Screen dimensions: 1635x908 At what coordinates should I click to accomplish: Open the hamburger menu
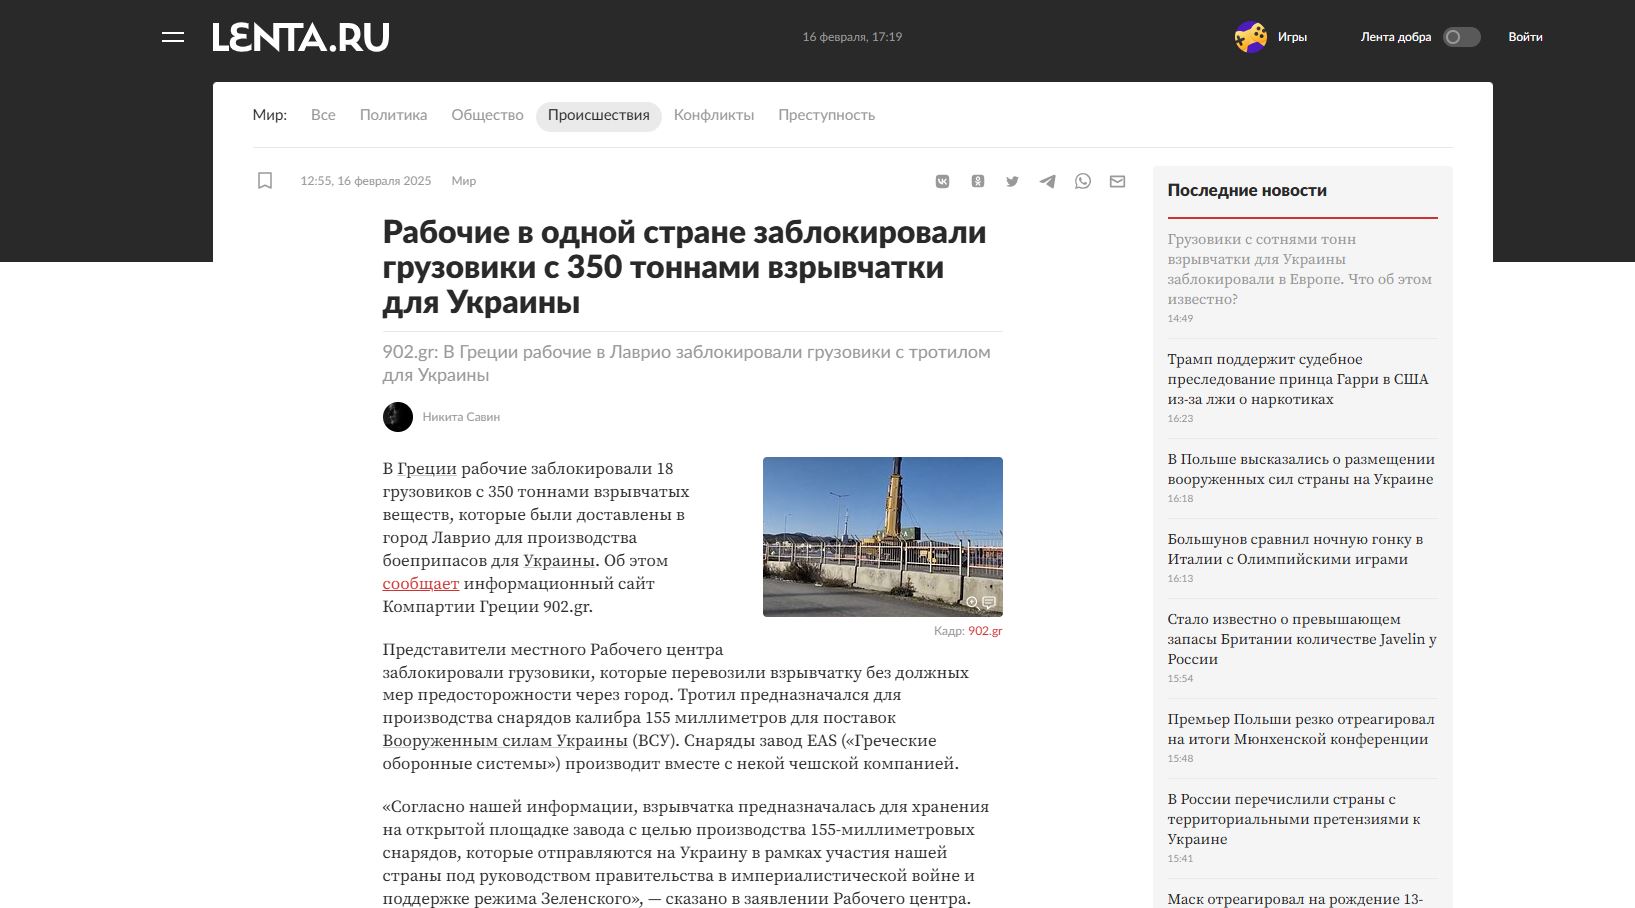(173, 37)
